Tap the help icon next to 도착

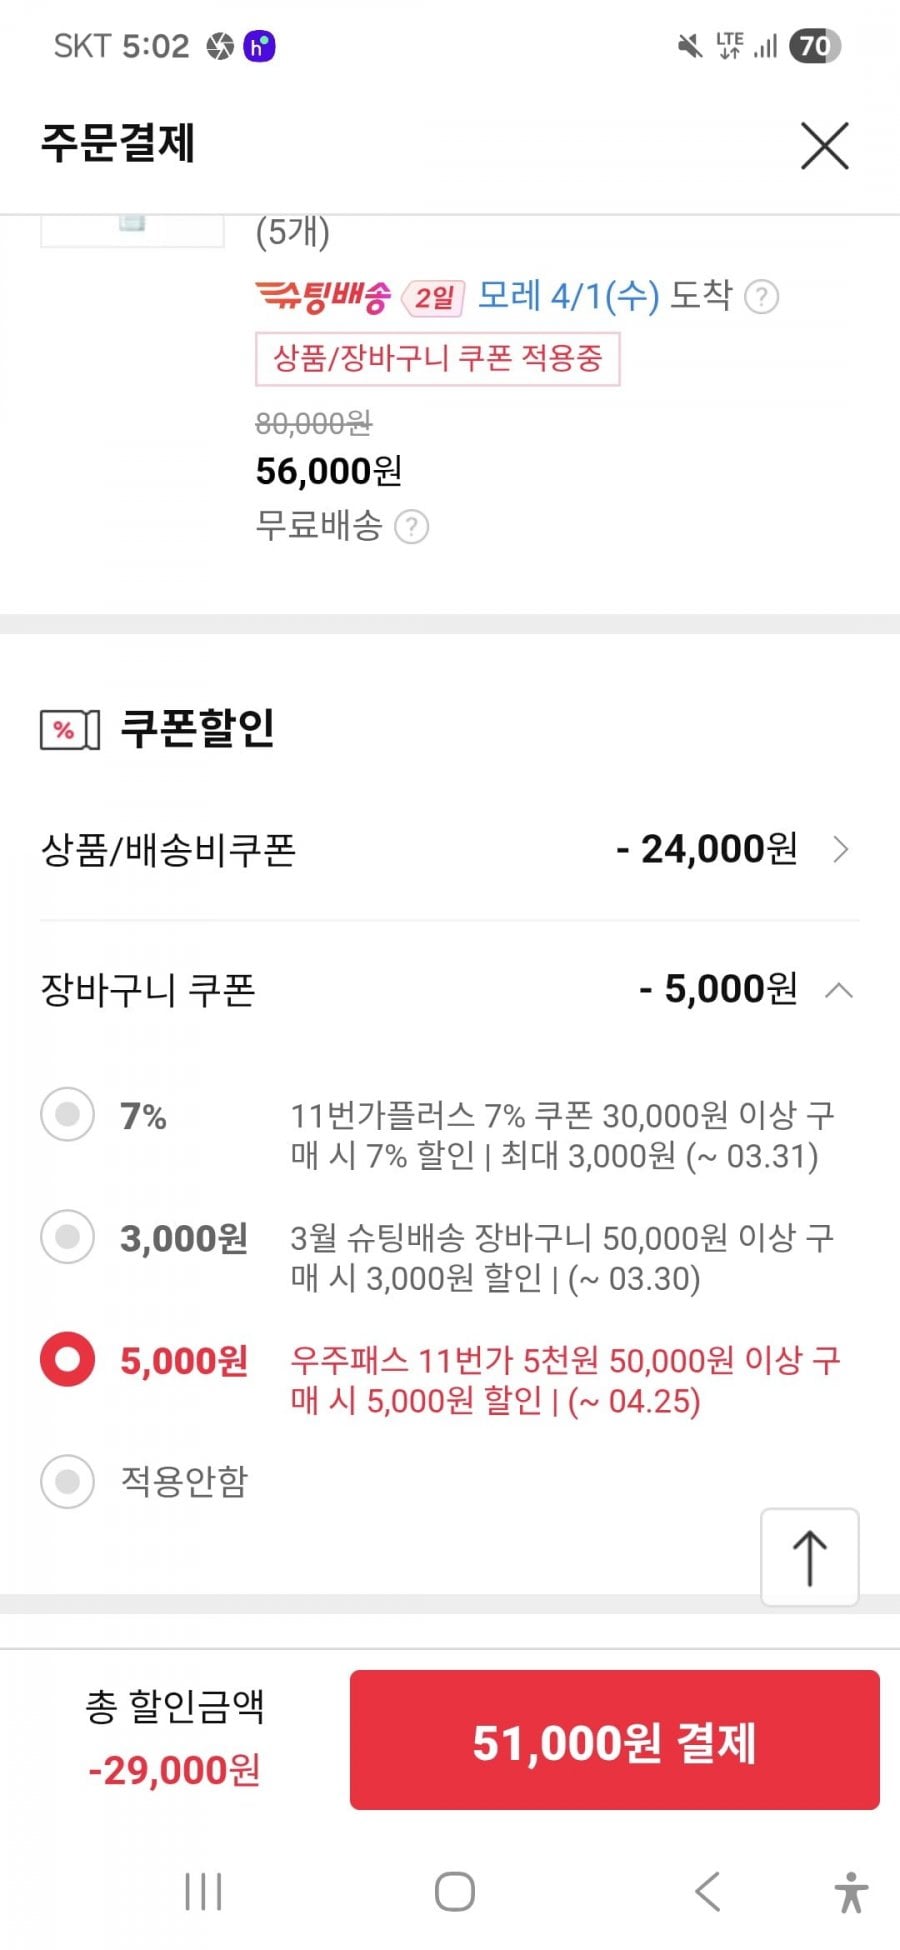762,297
